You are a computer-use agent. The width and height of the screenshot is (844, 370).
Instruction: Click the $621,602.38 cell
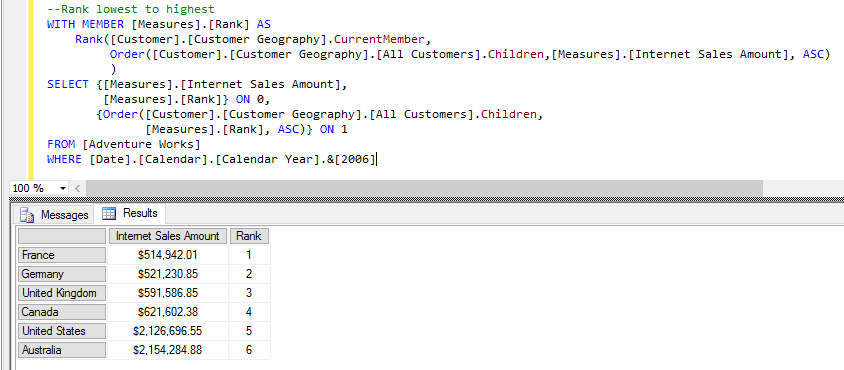click(168, 312)
